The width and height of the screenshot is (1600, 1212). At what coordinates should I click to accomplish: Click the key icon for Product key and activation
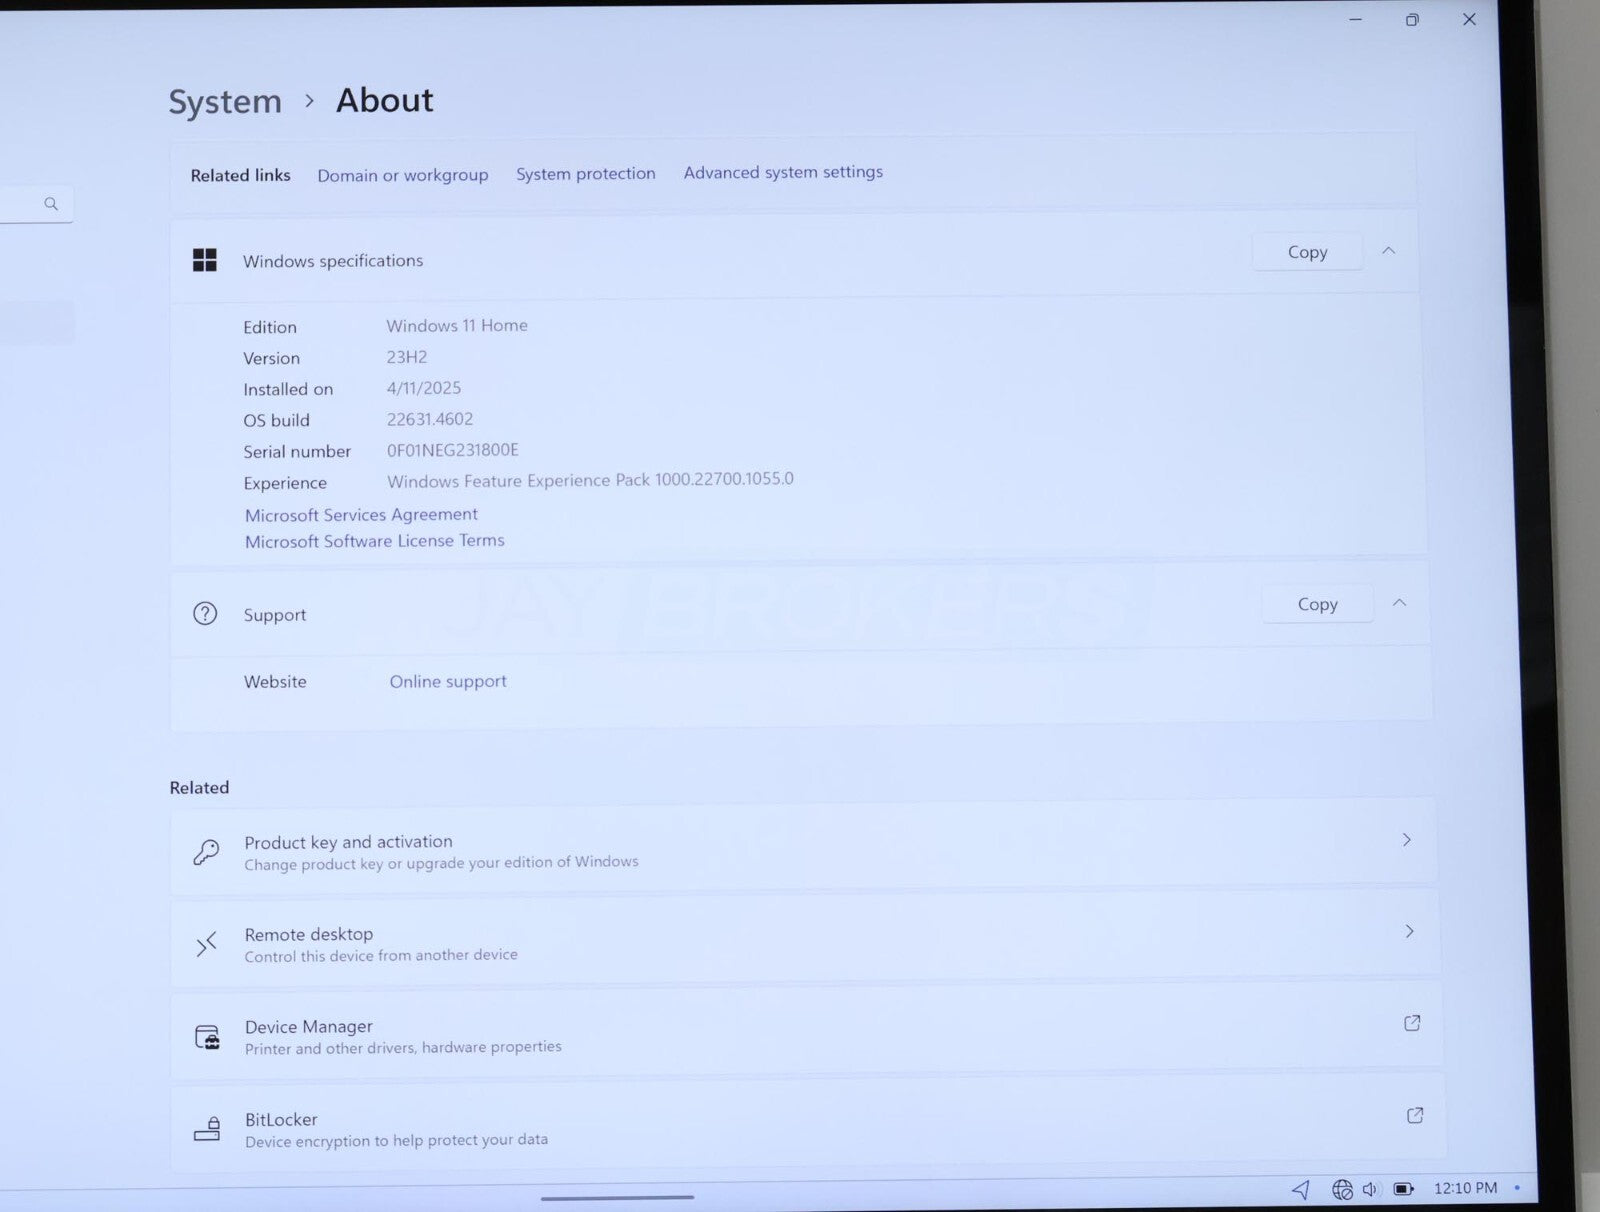(206, 852)
